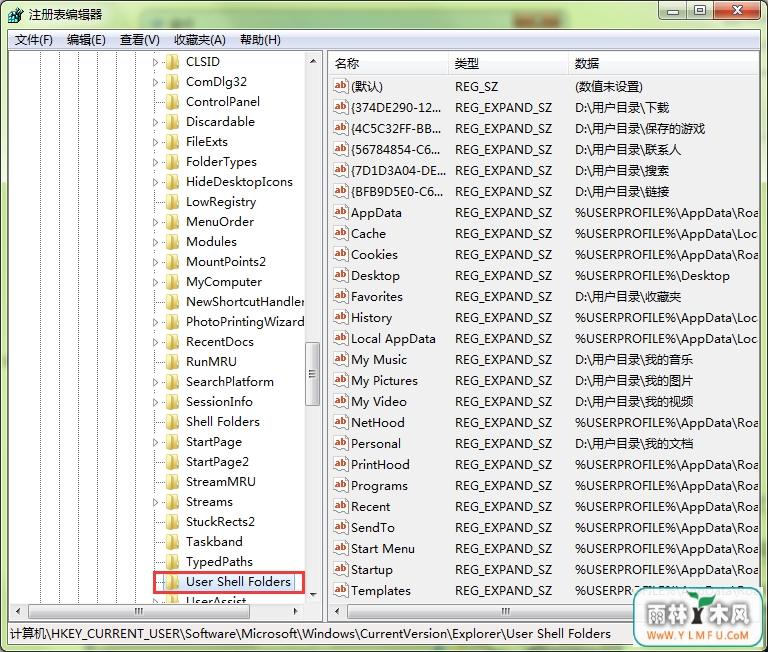The width and height of the screenshot is (768, 652).
Task: Click the string icon beside My Music
Action: coord(340,360)
